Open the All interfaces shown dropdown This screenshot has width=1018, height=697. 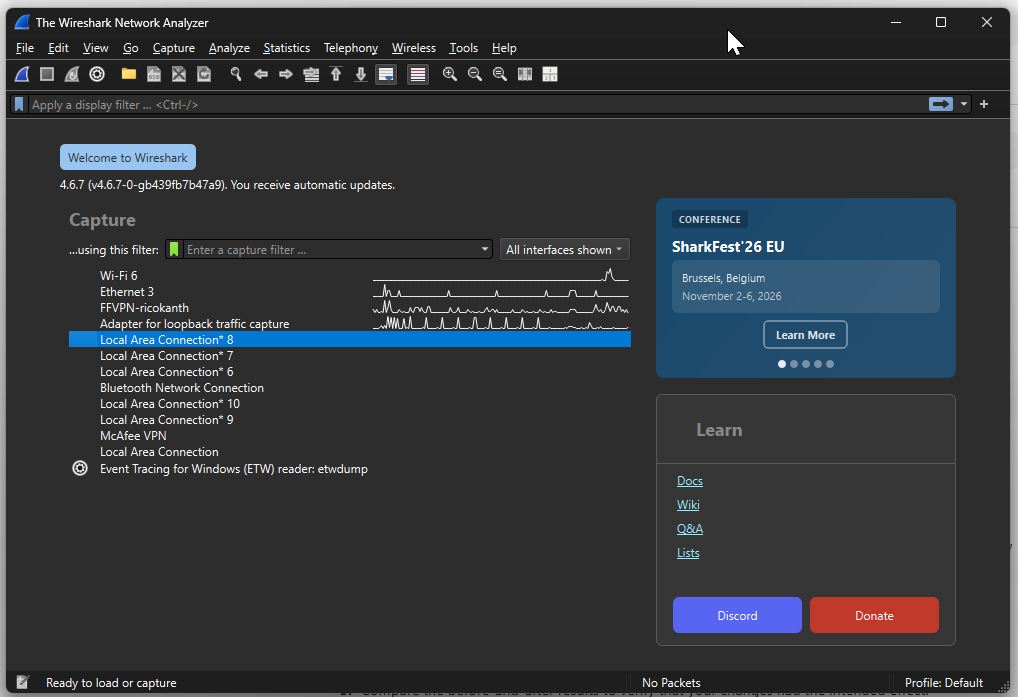564,249
